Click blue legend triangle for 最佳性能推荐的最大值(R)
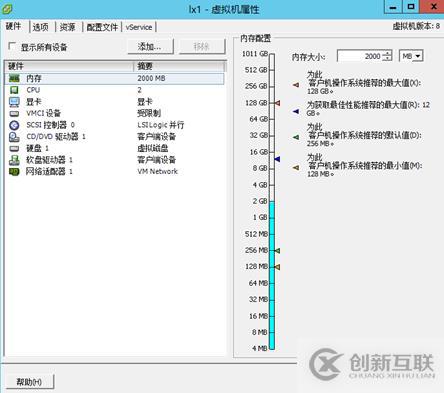444x393 pixels. [296, 111]
